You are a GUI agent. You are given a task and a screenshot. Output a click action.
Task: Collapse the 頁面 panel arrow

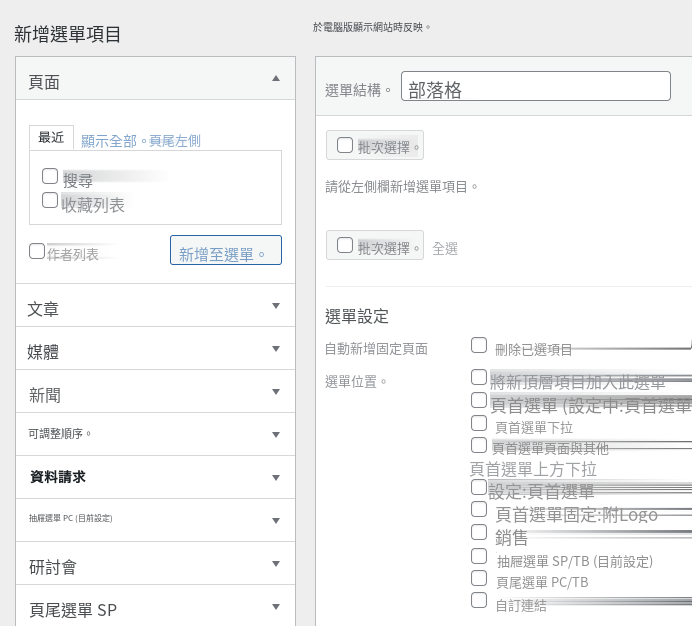(x=276, y=79)
